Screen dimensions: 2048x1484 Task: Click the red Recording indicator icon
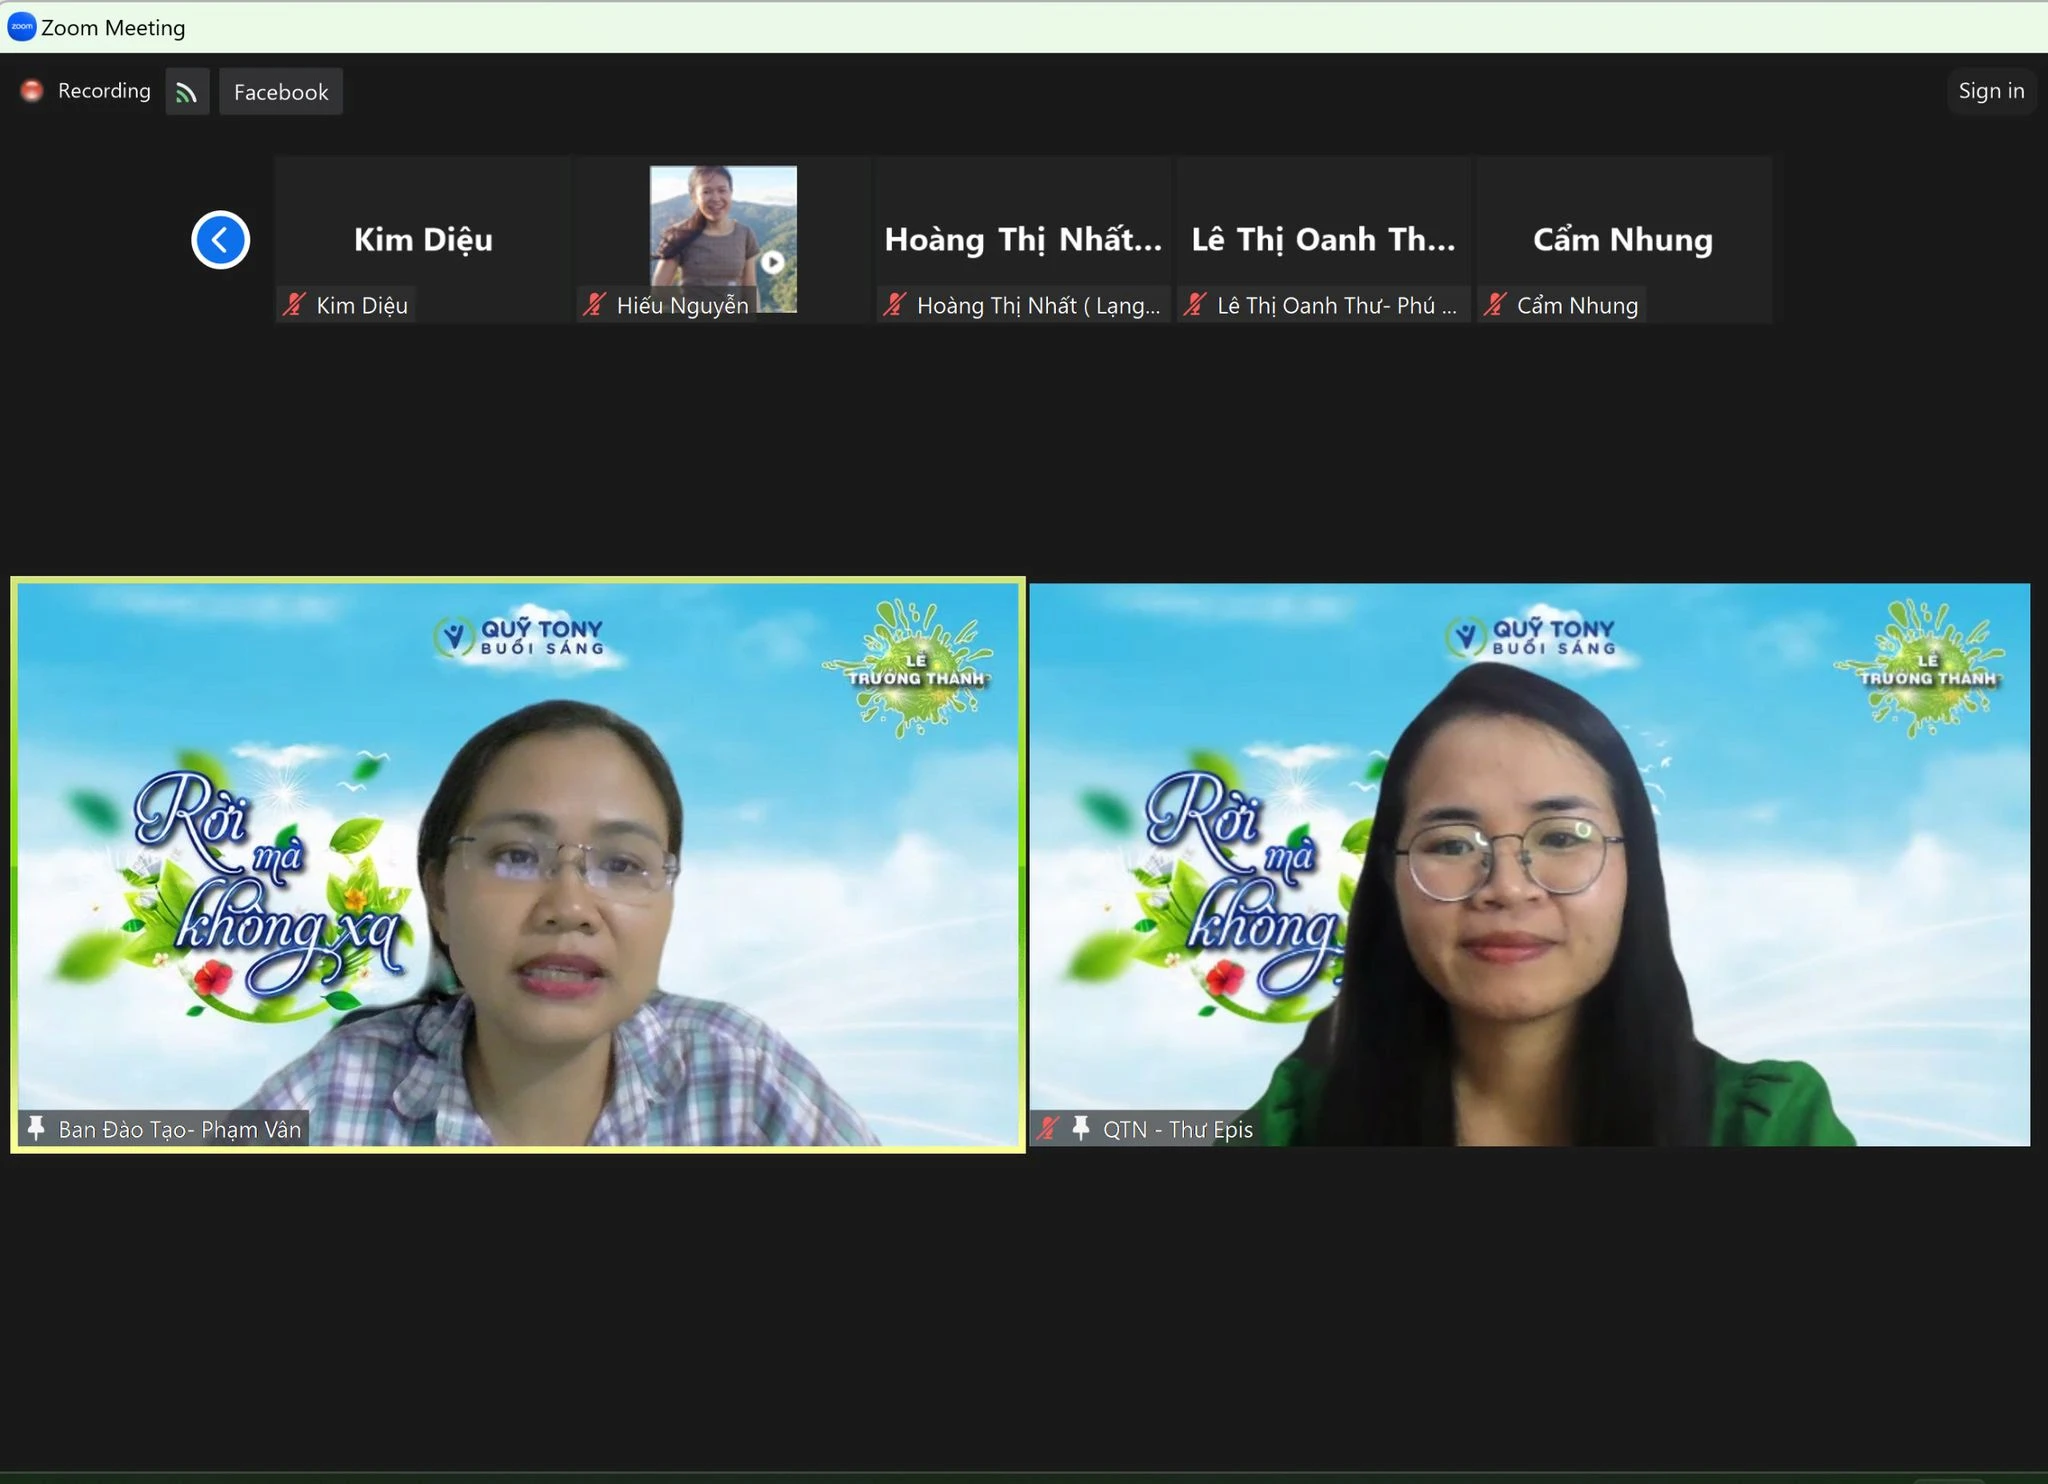32,91
